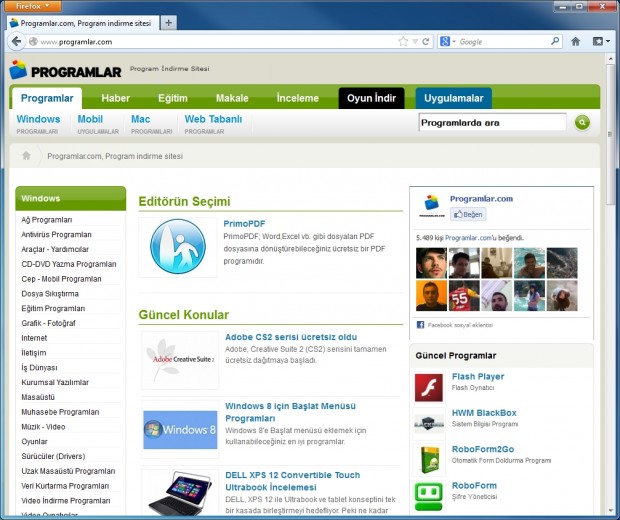Click the Programlar logo

click(x=66, y=70)
